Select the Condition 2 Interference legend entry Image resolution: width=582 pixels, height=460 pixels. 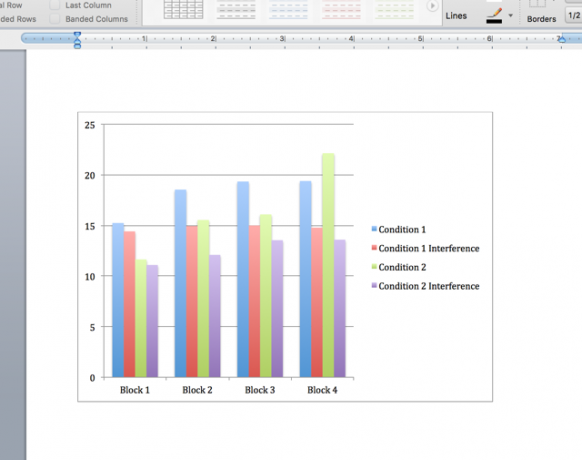click(x=425, y=286)
